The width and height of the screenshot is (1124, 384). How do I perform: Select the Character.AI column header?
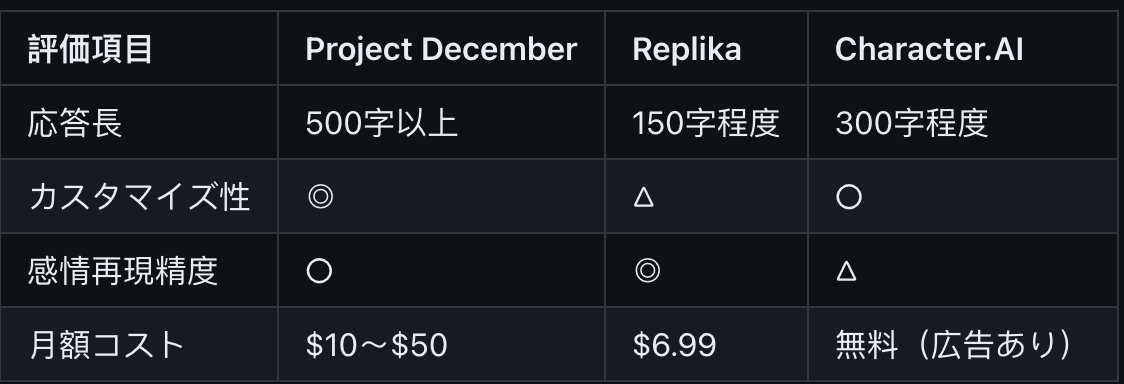[x=929, y=49]
